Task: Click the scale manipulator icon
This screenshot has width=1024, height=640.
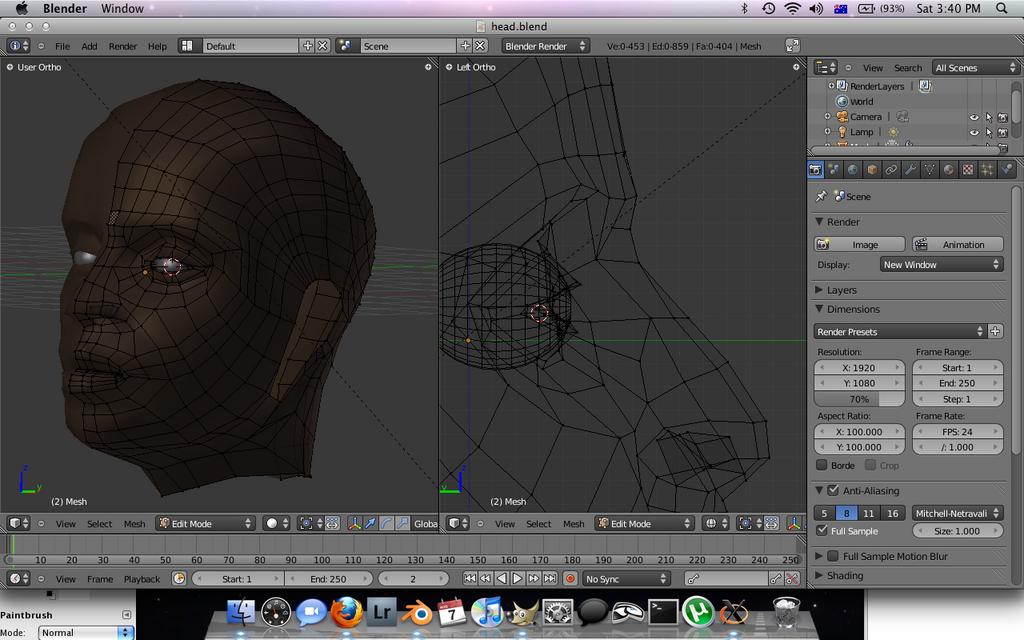Action: 402,523
